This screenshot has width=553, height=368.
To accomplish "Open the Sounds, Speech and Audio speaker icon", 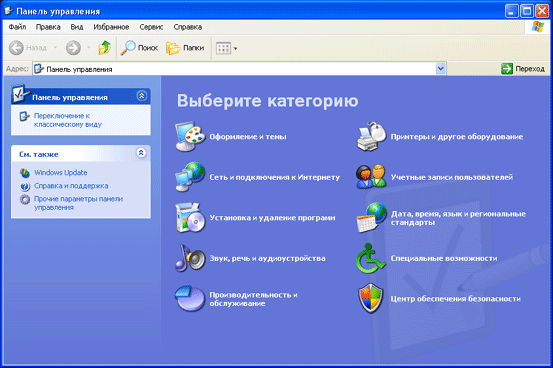I will [190, 258].
